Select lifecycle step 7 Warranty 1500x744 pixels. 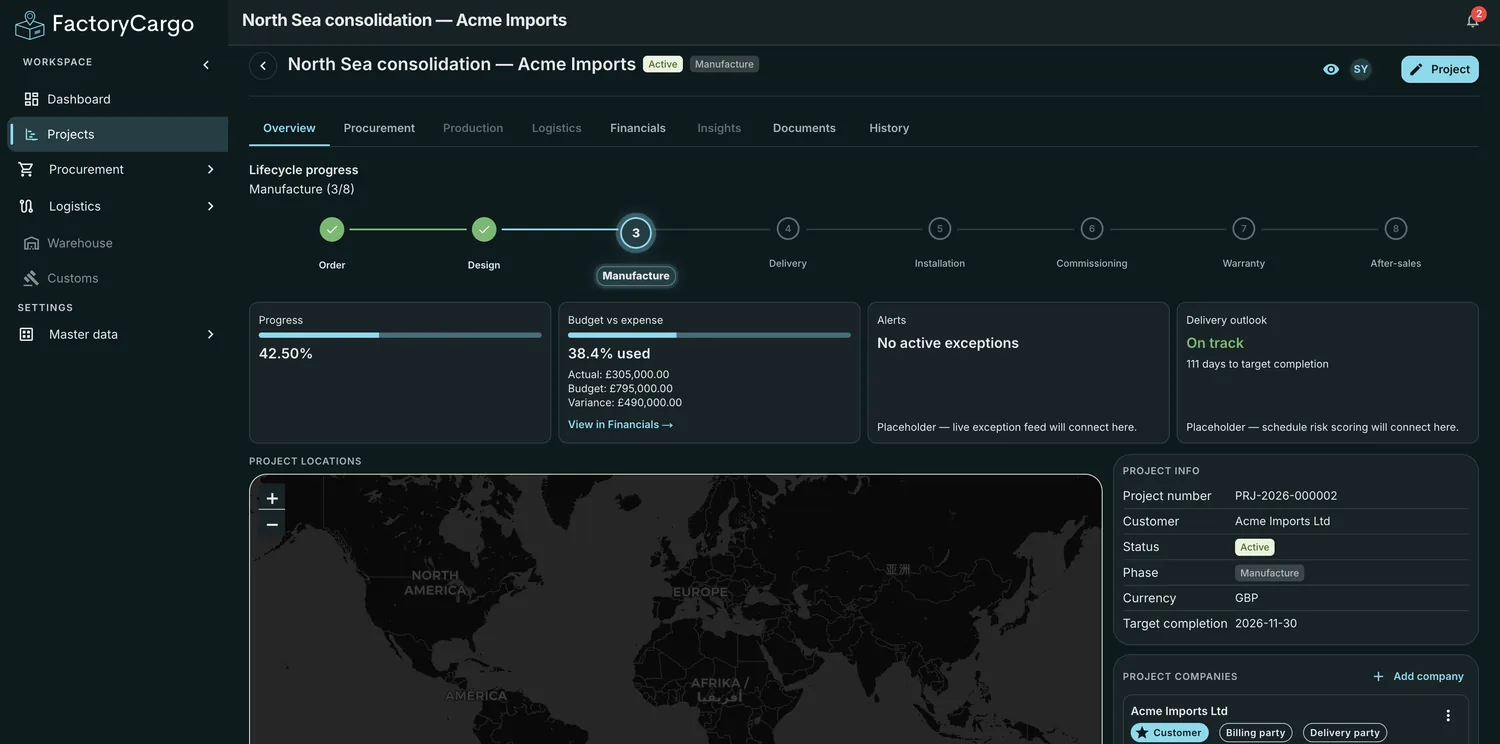(1244, 229)
